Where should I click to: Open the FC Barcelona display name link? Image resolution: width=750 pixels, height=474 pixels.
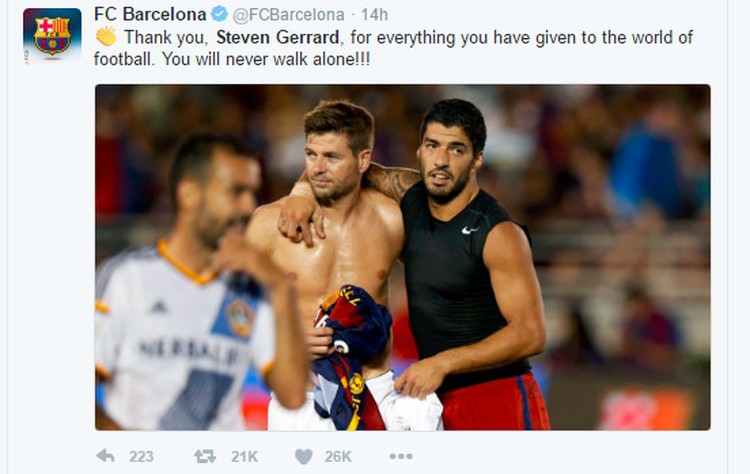[150, 14]
